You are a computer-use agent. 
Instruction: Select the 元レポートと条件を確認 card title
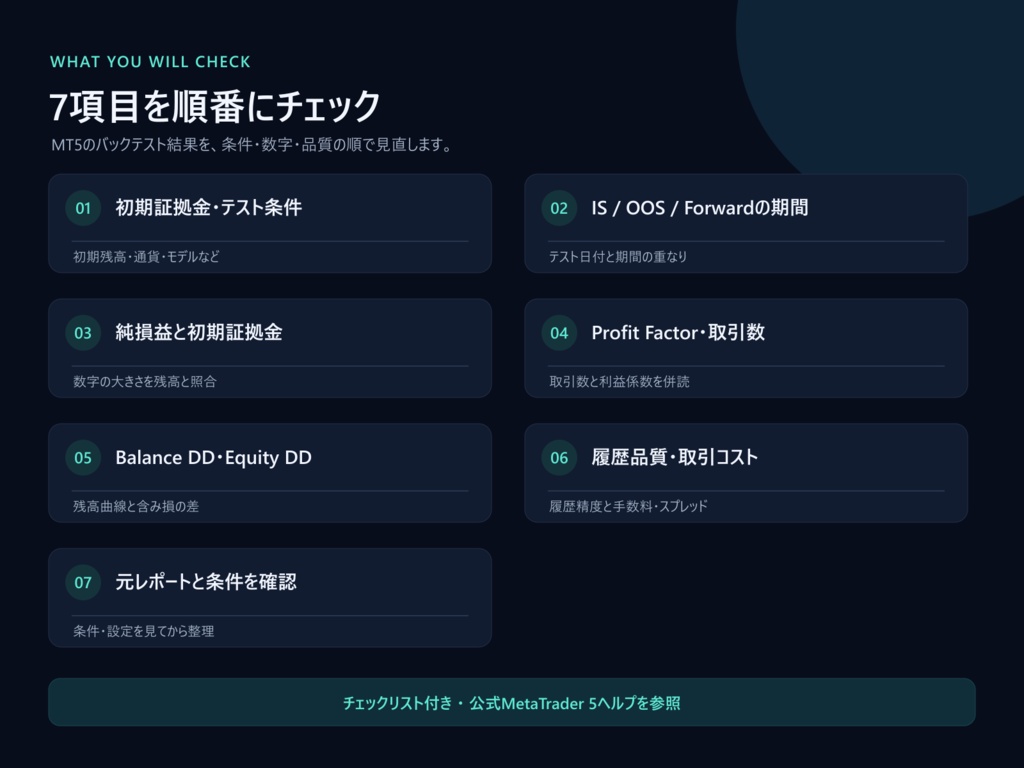coord(206,582)
